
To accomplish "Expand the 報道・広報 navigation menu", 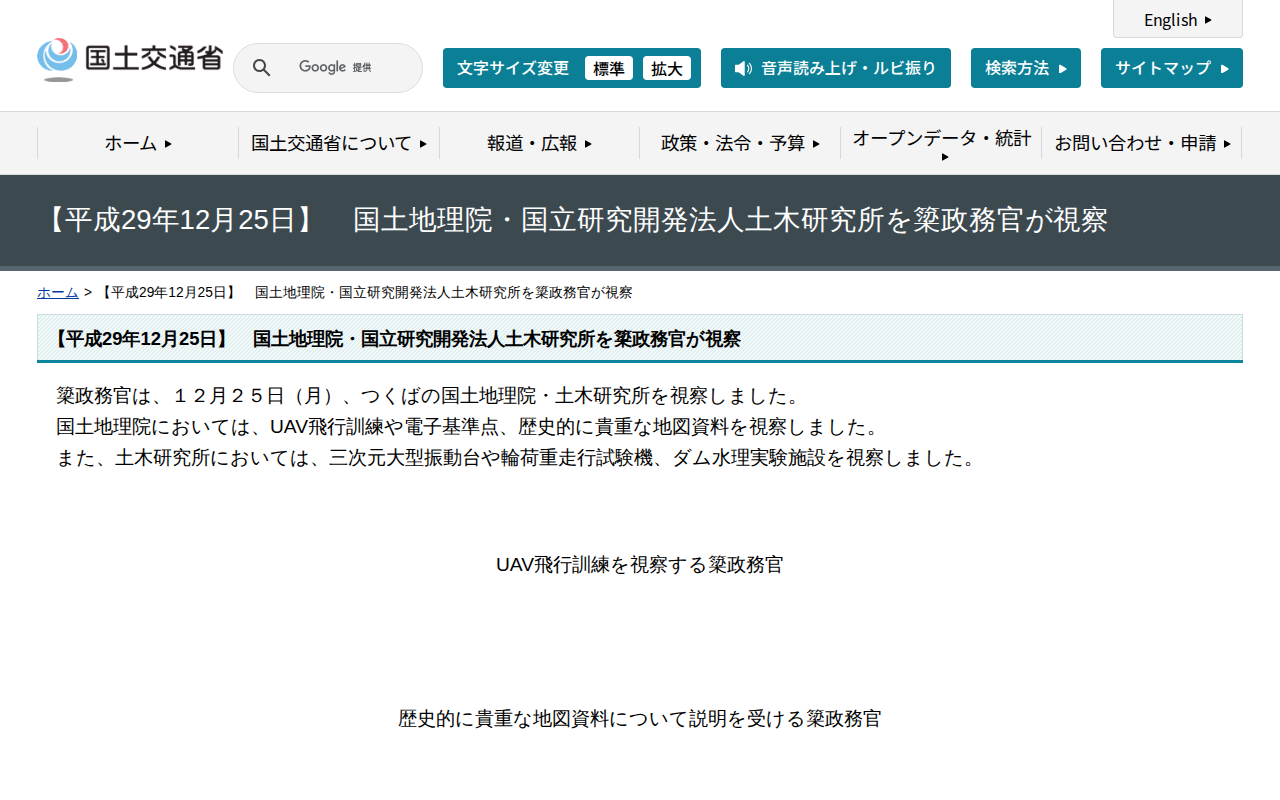I will click(x=539, y=143).
